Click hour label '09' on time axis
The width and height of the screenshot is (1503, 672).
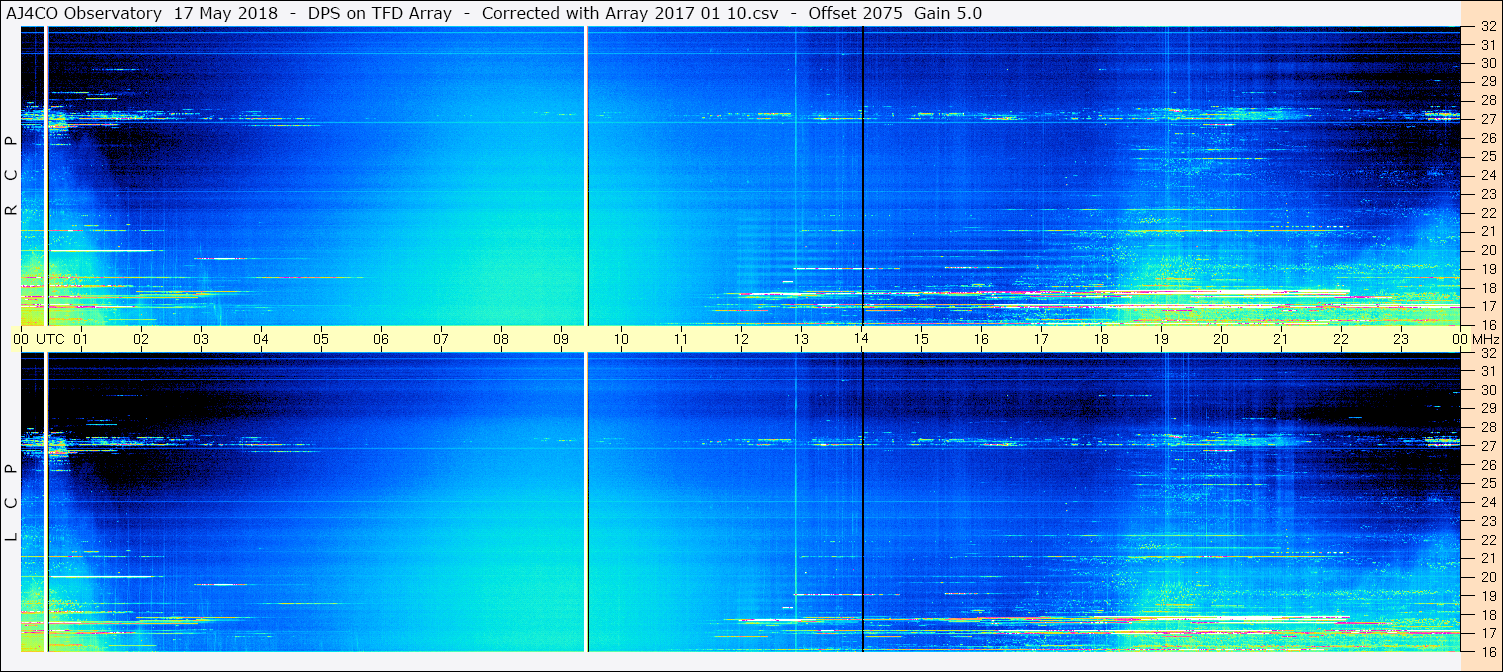pyautogui.click(x=561, y=339)
